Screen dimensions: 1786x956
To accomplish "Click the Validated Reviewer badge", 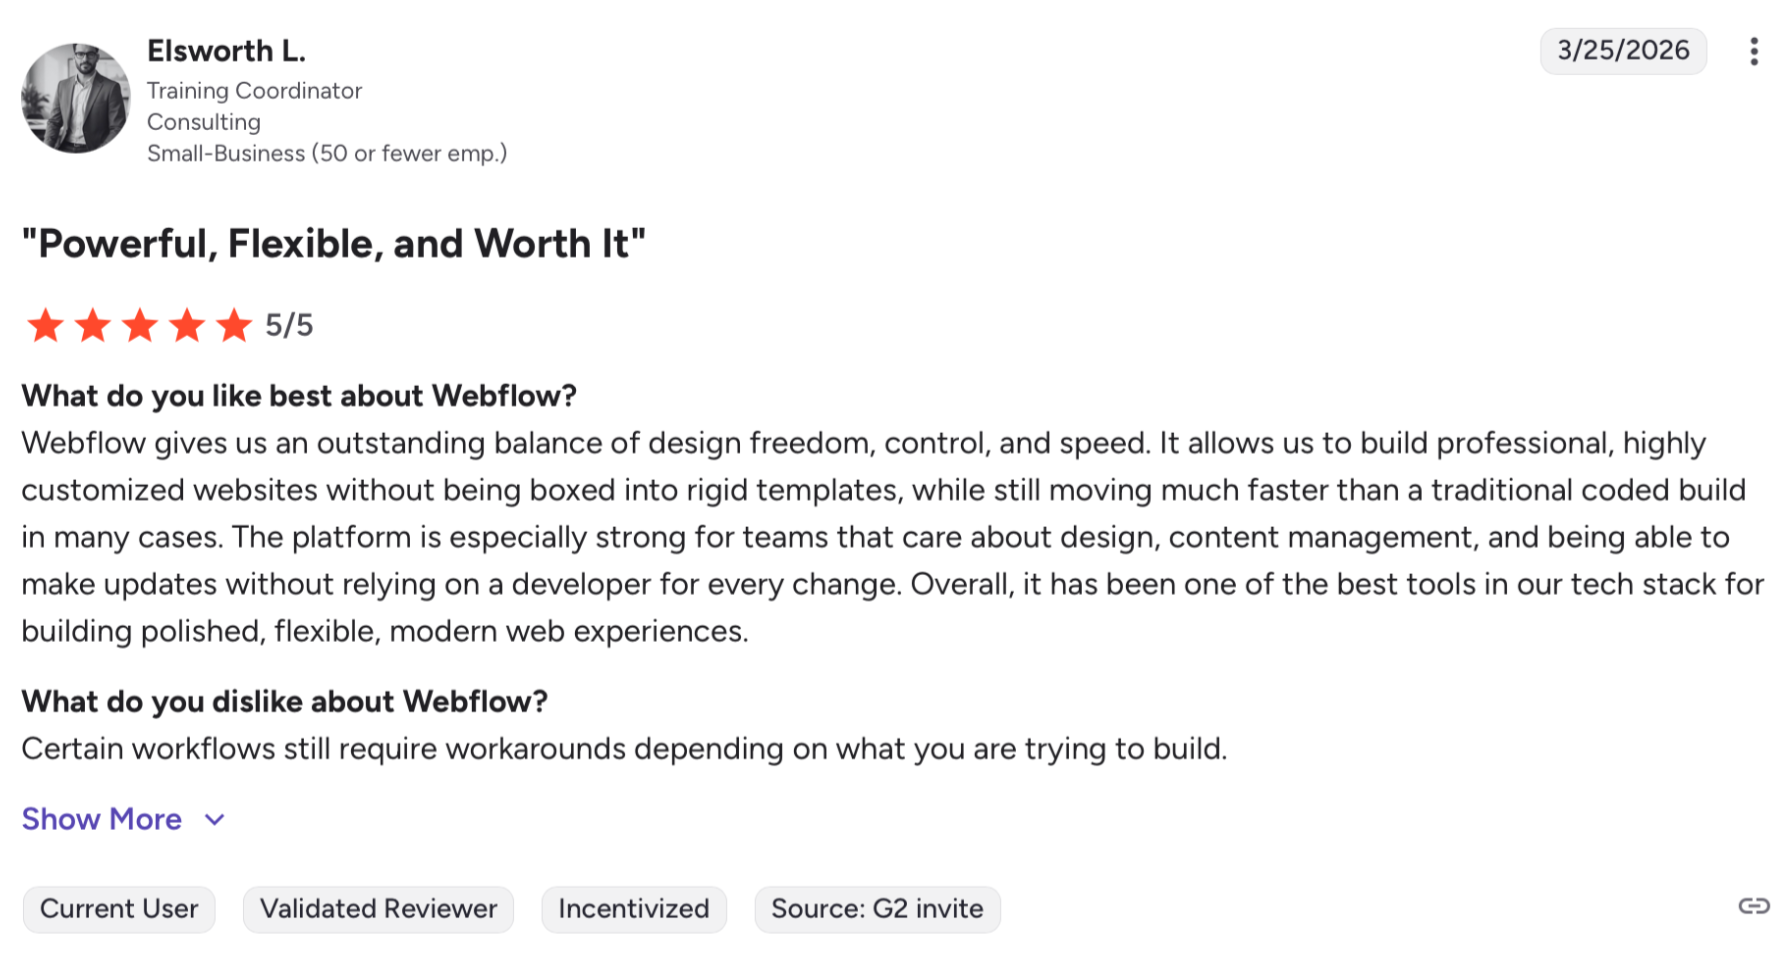I will 378,909.
